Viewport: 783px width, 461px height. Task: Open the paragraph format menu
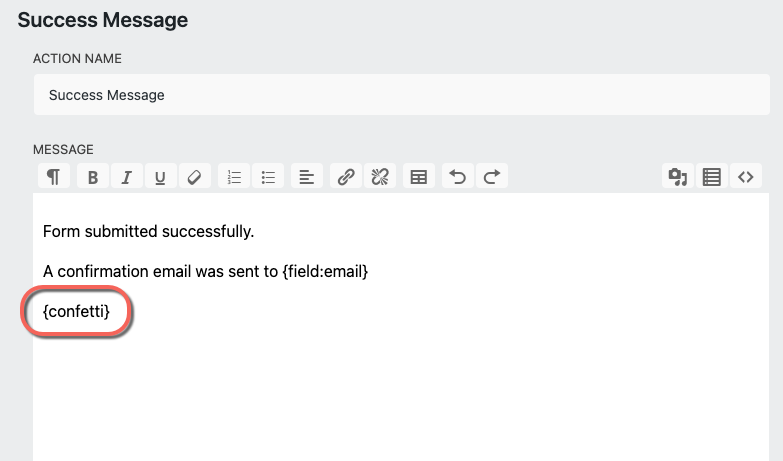coord(53,177)
